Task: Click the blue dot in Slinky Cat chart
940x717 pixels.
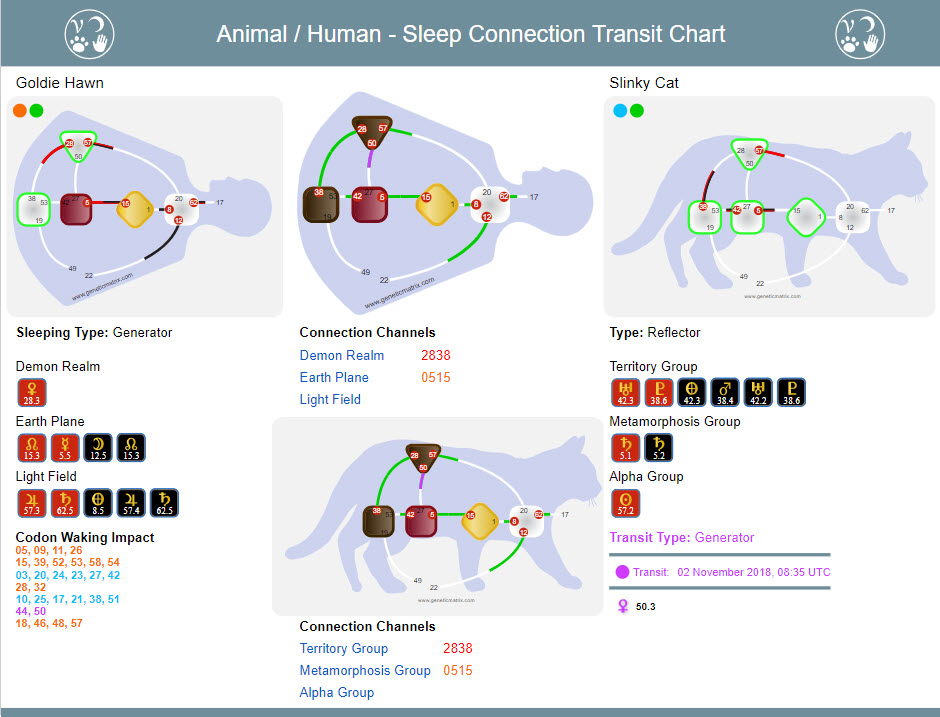Action: tap(620, 110)
